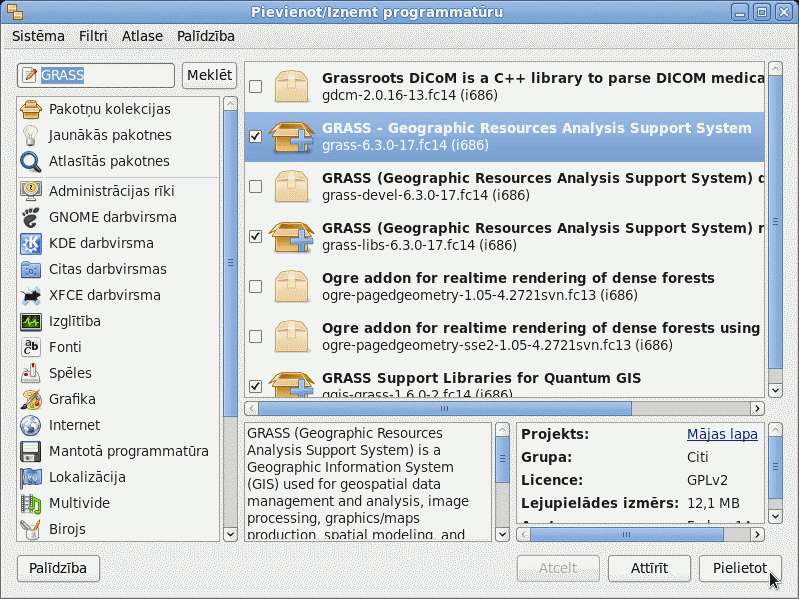Open the Atlase menu
This screenshot has width=799, height=599.
[x=142, y=36]
